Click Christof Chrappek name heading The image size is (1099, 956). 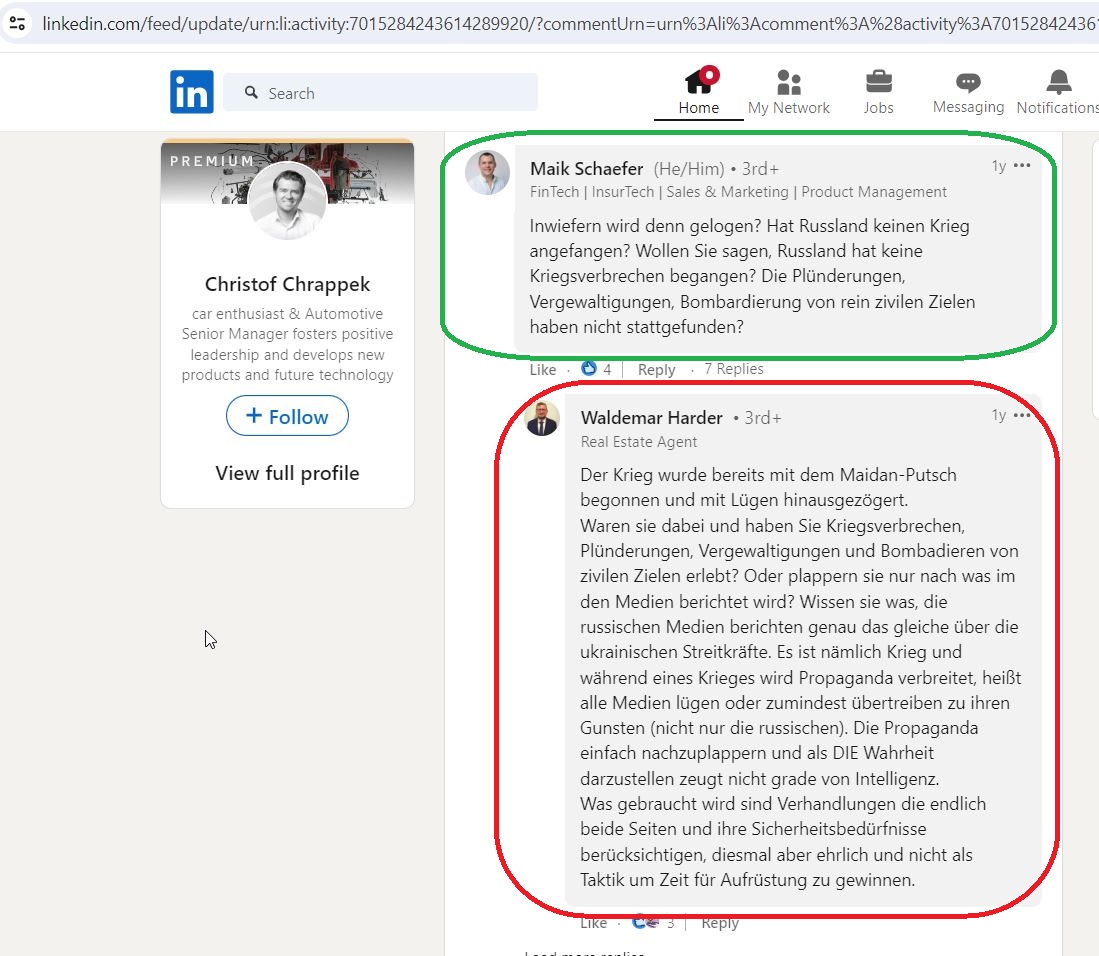coord(287,284)
